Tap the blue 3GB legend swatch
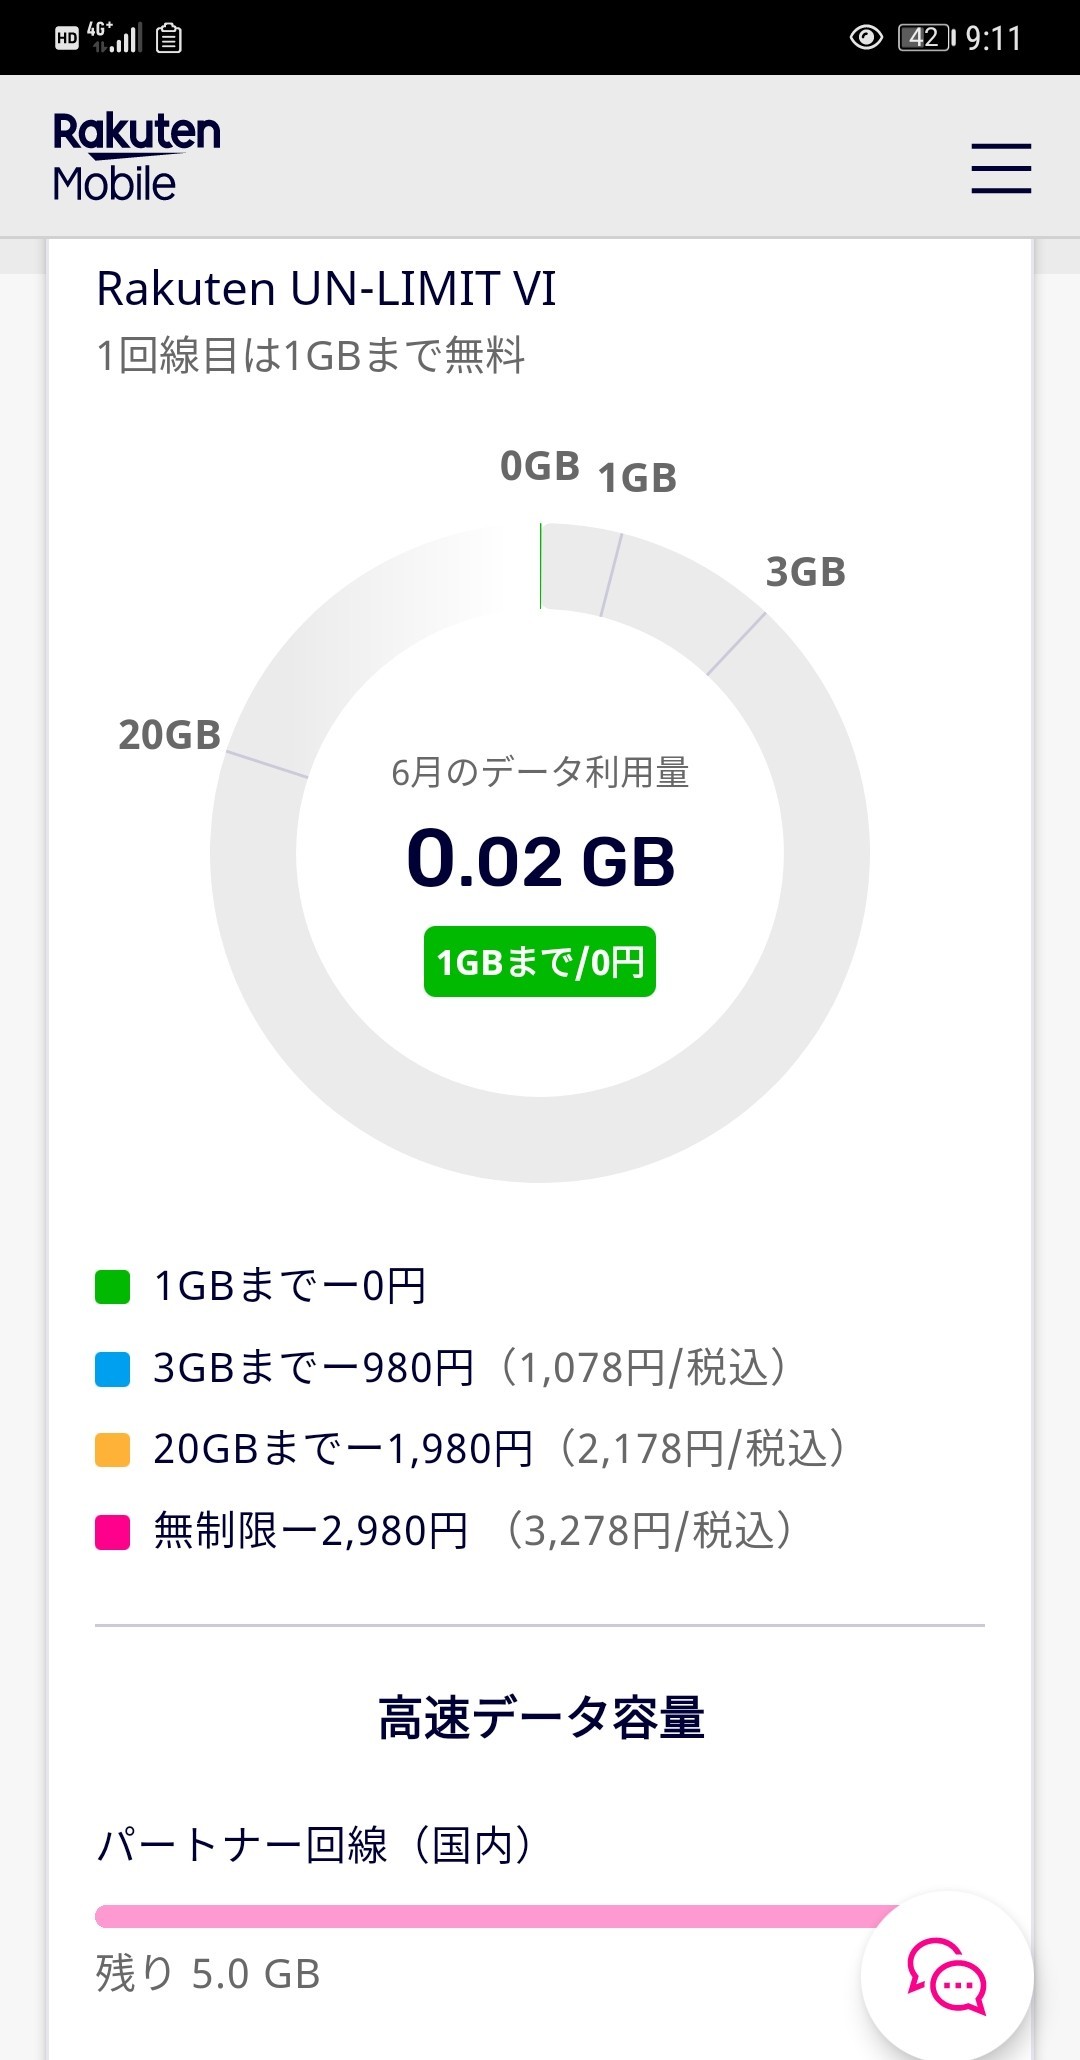1080x2060 pixels. [x=112, y=1369]
